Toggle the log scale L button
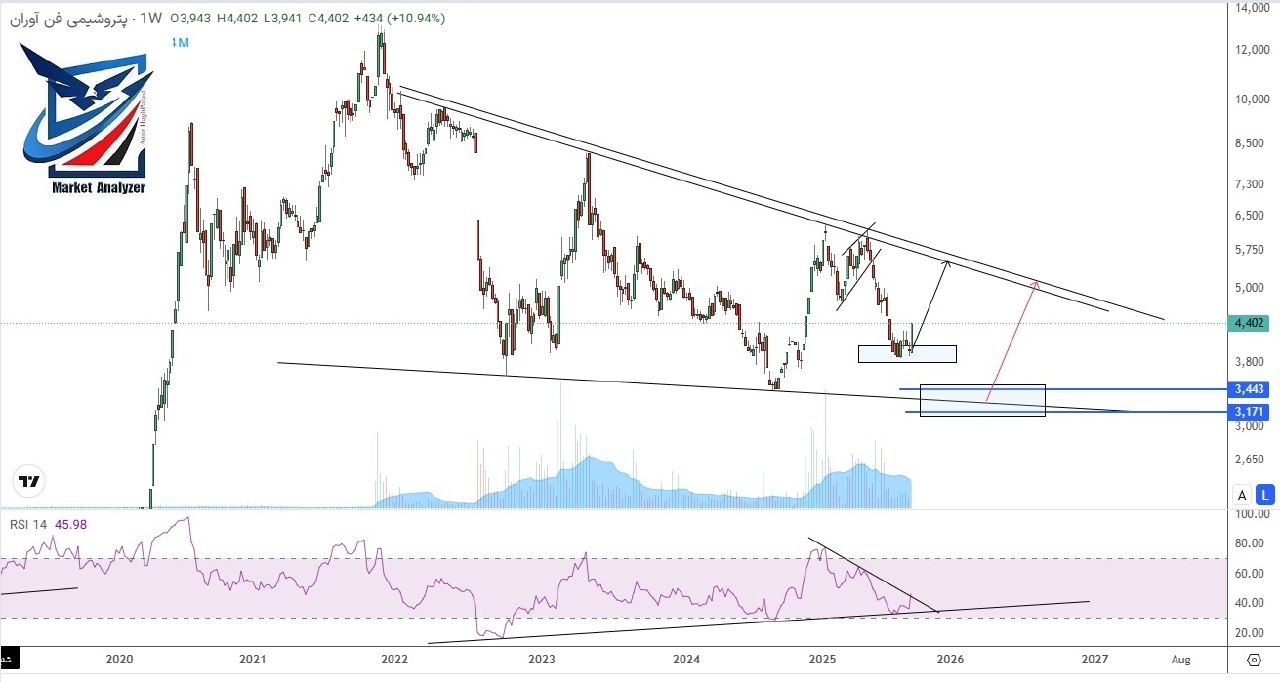Screen dimensions: 1280x682 1265,494
